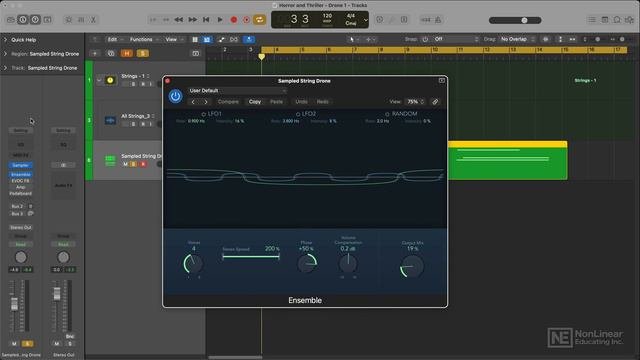
Task: Record-enable the Sampled String Drone track
Action: (x=143, y=164)
